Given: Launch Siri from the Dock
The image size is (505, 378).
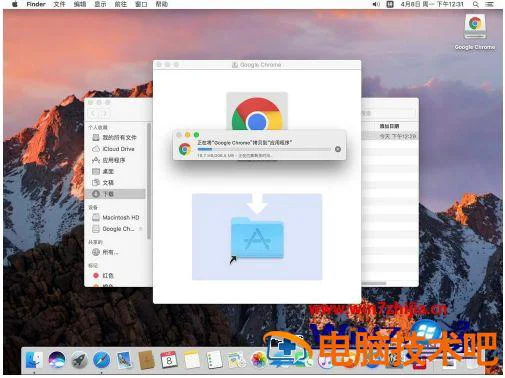Looking at the screenshot, I should [x=56, y=360].
